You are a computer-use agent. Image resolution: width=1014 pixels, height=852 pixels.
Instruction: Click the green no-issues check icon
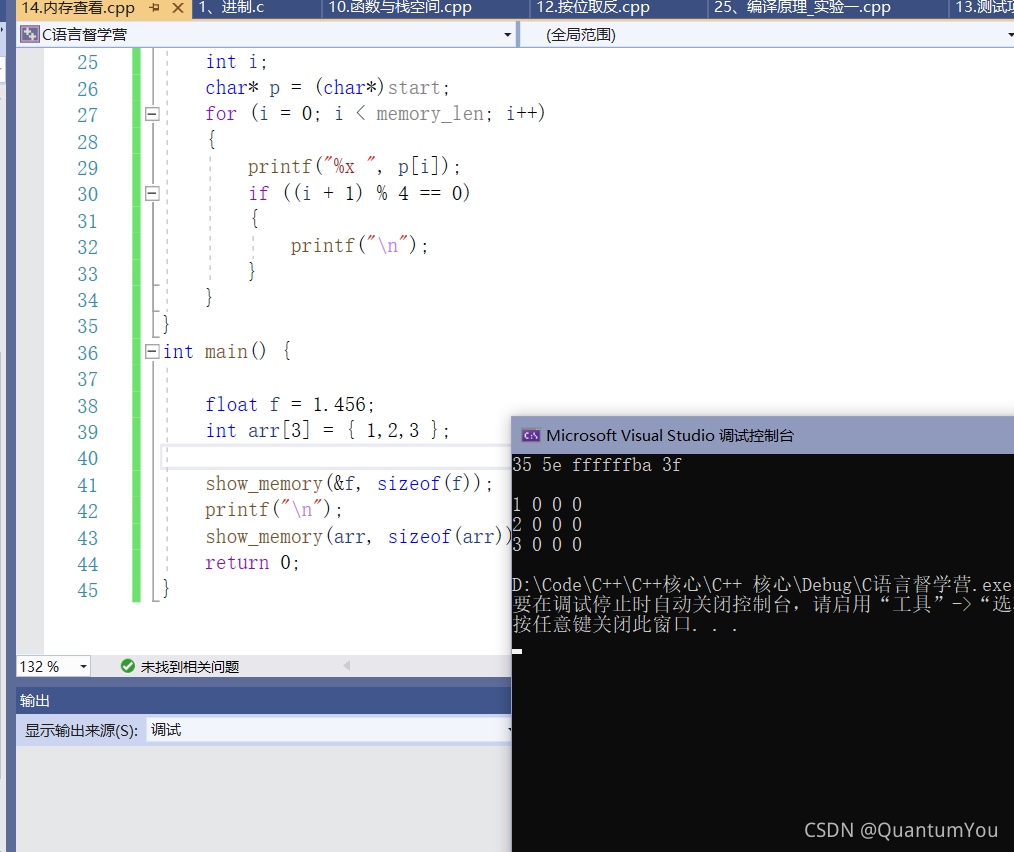click(x=128, y=666)
